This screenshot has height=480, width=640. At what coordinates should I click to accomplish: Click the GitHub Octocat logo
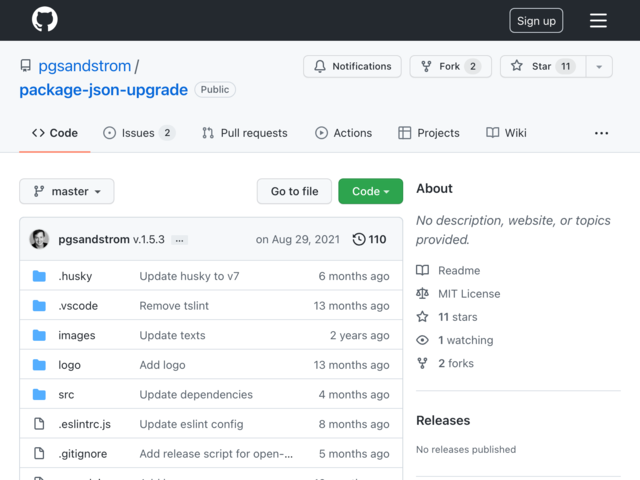tap(45, 19)
